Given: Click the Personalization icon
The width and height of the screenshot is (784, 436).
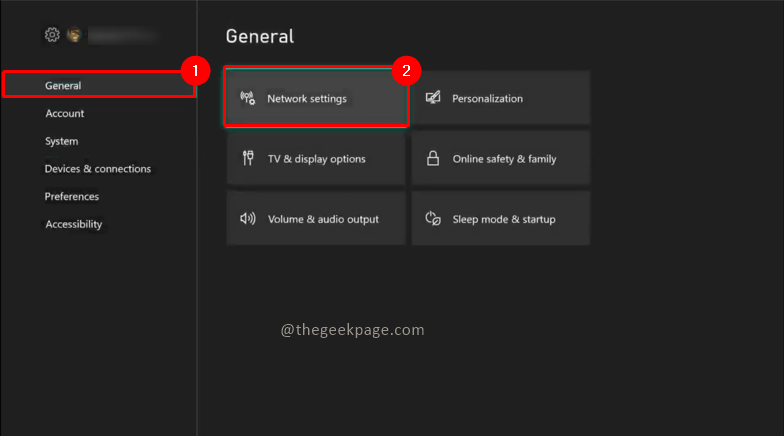Looking at the screenshot, I should click(433, 98).
